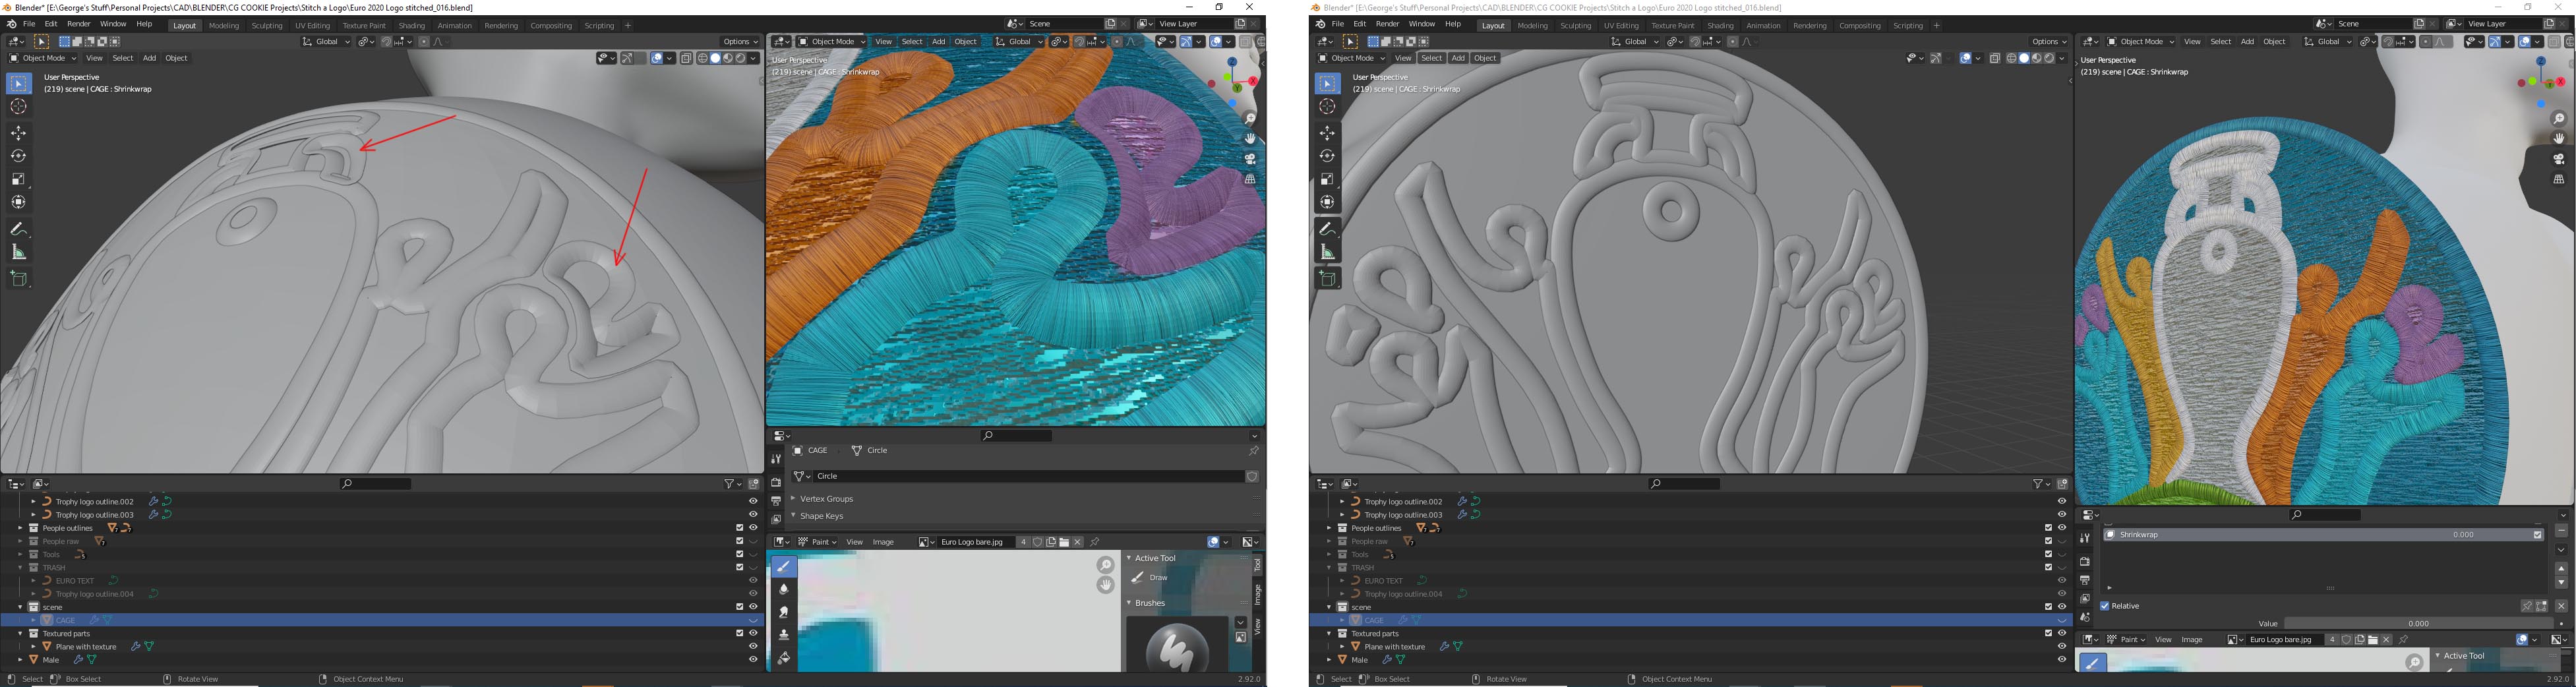Switch to the Shading workspace tab in right window

1720,26
